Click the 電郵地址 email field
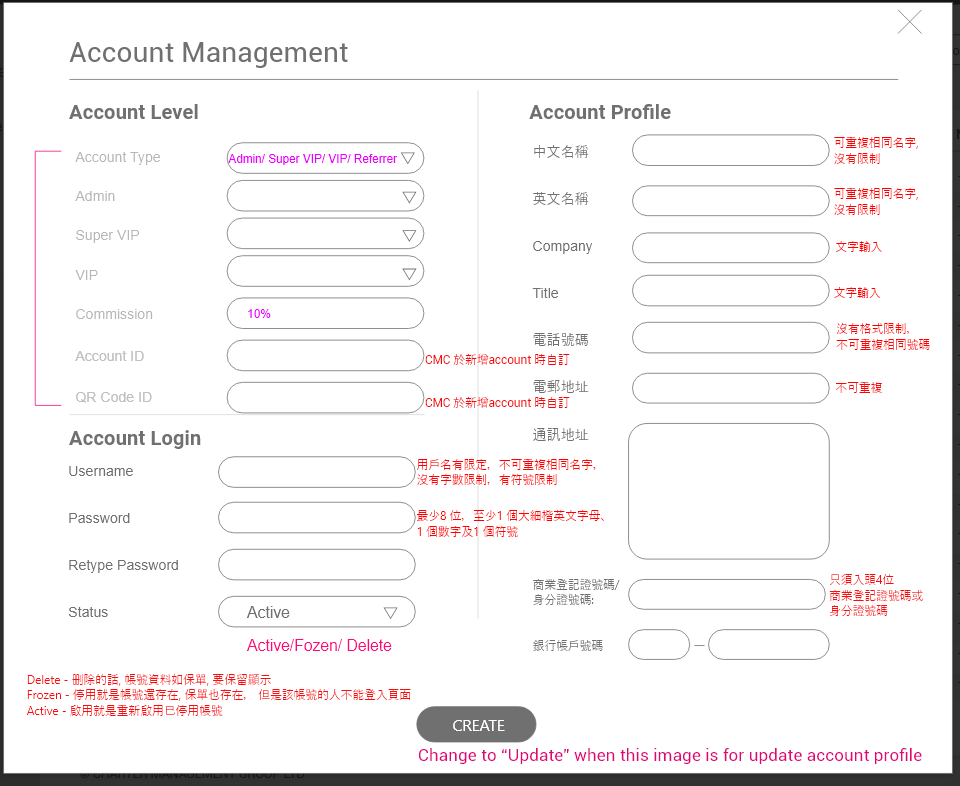Screen dimensions: 960x786 (730, 388)
